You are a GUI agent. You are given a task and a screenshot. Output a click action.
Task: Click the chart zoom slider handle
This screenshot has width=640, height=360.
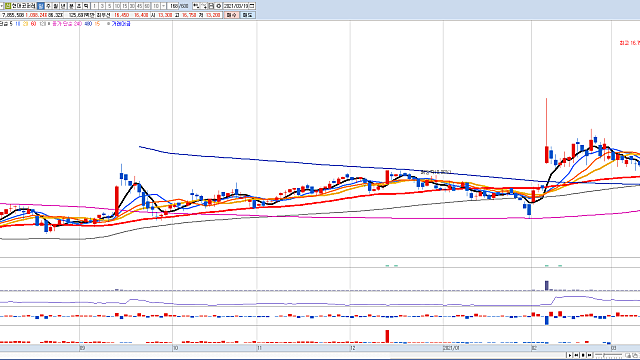point(604,355)
